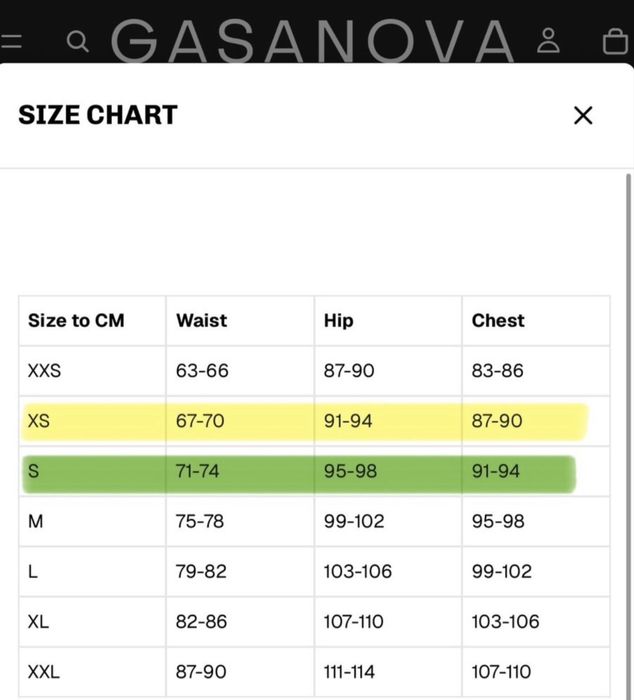Screen dimensions: 634x700
Task: Open the hamburger menu icon
Action: 11,41
